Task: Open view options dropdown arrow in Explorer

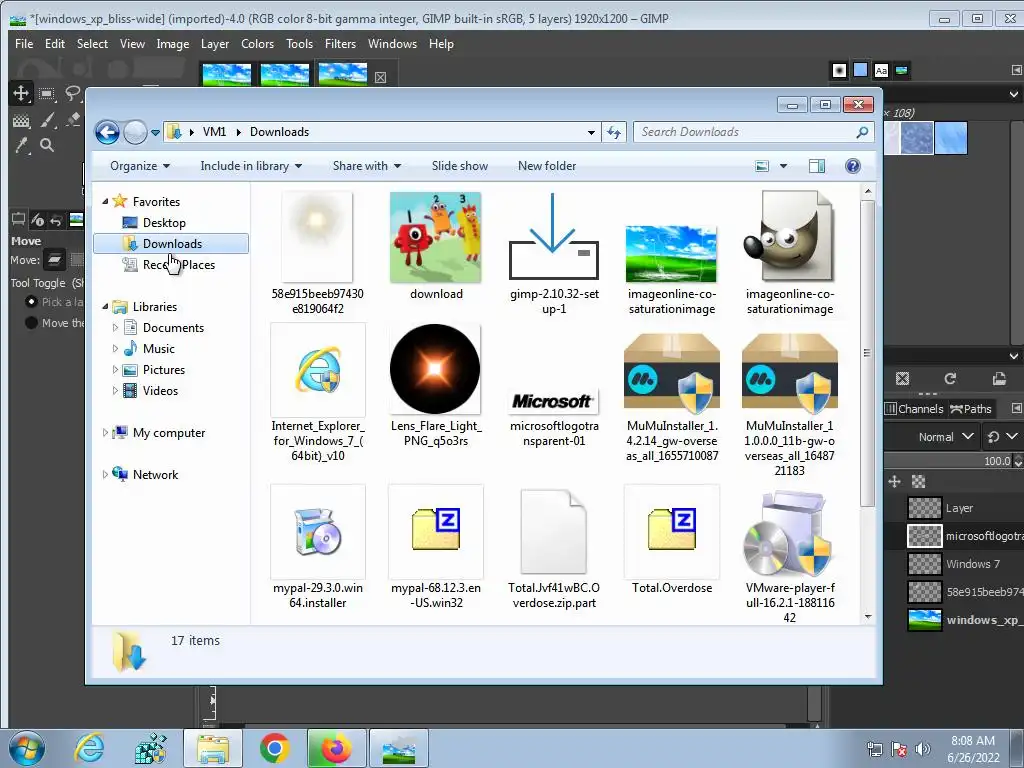Action: (783, 166)
